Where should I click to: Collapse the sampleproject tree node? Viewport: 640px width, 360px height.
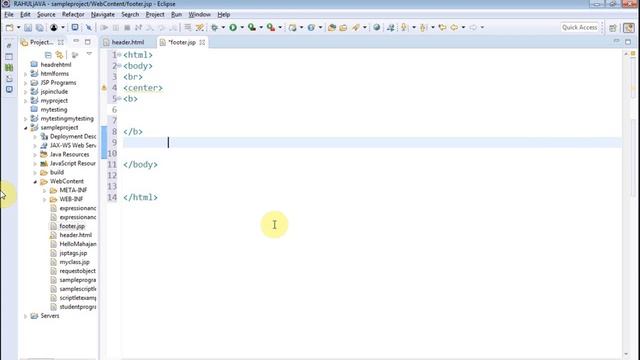(26, 128)
